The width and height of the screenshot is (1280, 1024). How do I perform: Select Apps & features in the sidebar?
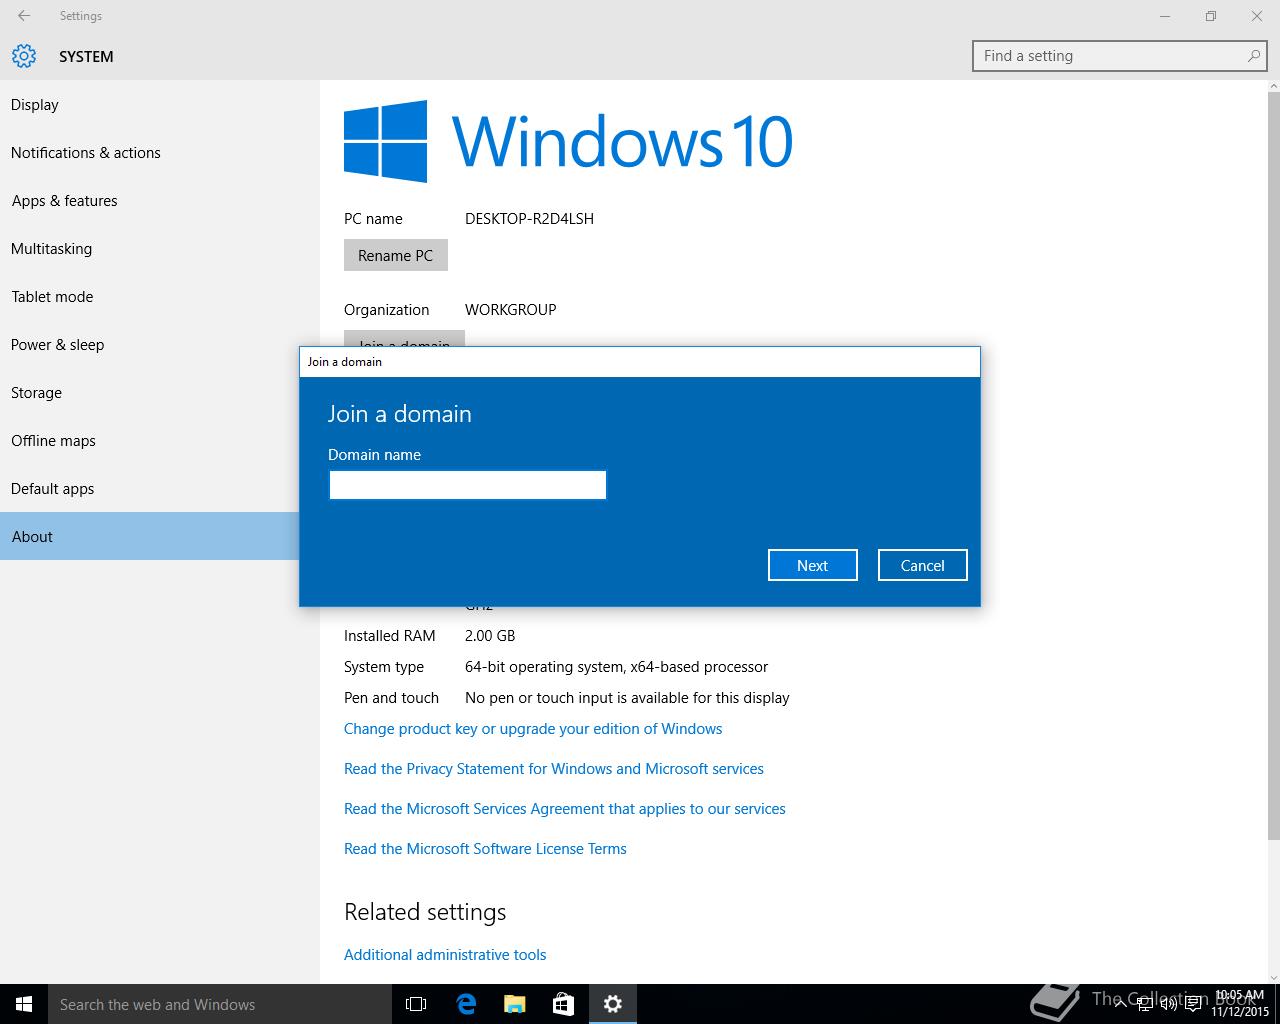coord(160,201)
